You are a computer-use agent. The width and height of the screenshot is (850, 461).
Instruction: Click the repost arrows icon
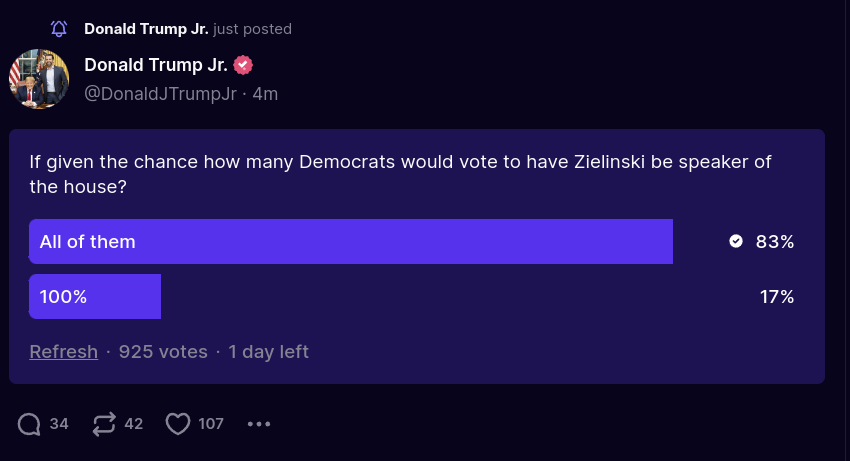coord(104,424)
